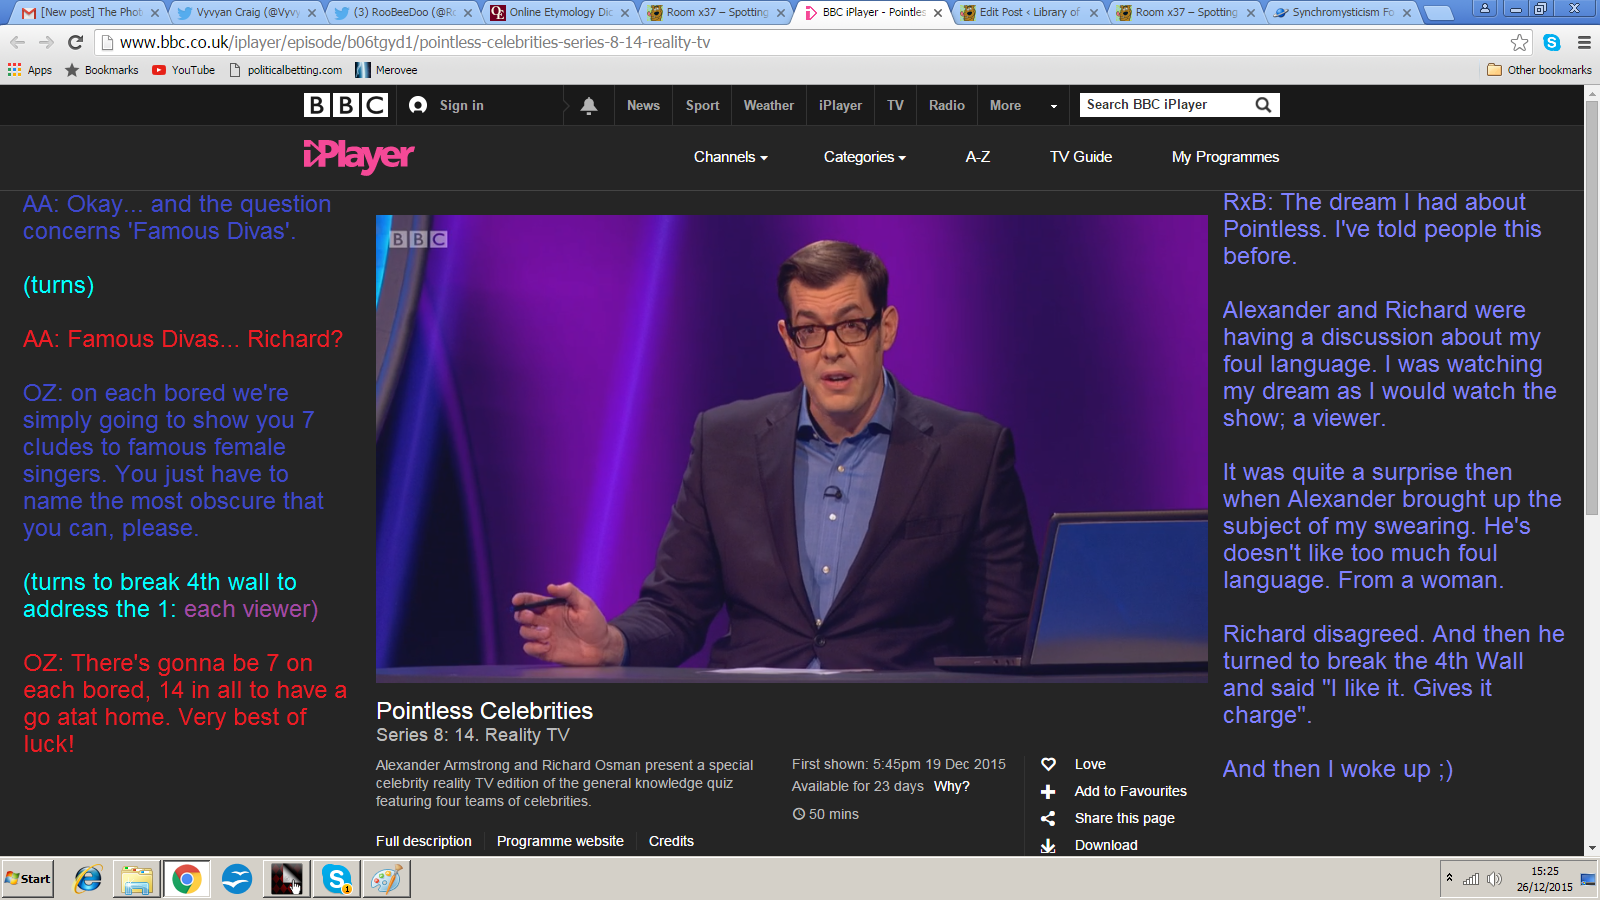Click the Love heart icon
Image resolution: width=1600 pixels, height=900 pixels.
click(1048, 764)
